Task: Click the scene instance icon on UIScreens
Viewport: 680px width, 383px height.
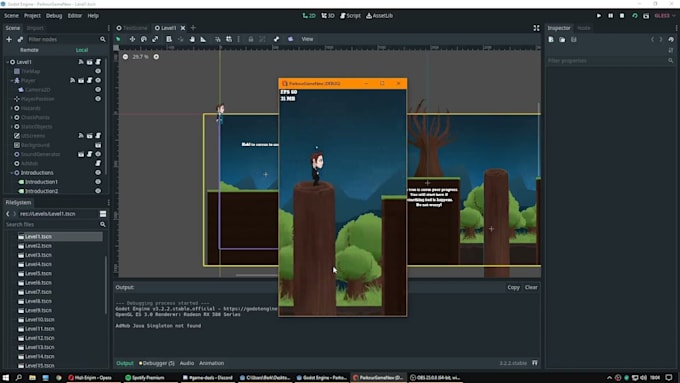Action: click(x=90, y=136)
